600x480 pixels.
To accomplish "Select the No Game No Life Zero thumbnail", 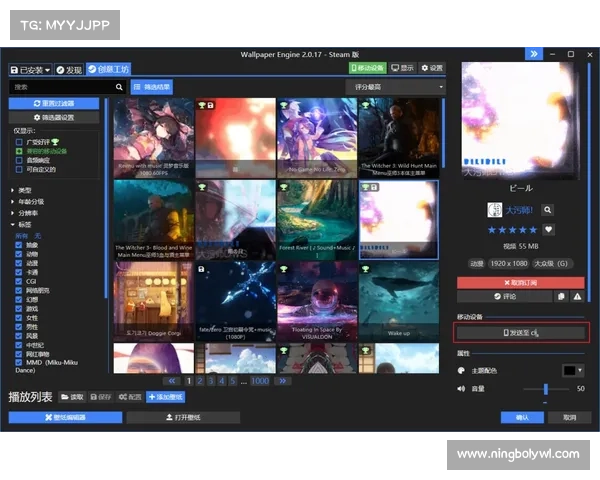I will [317, 138].
